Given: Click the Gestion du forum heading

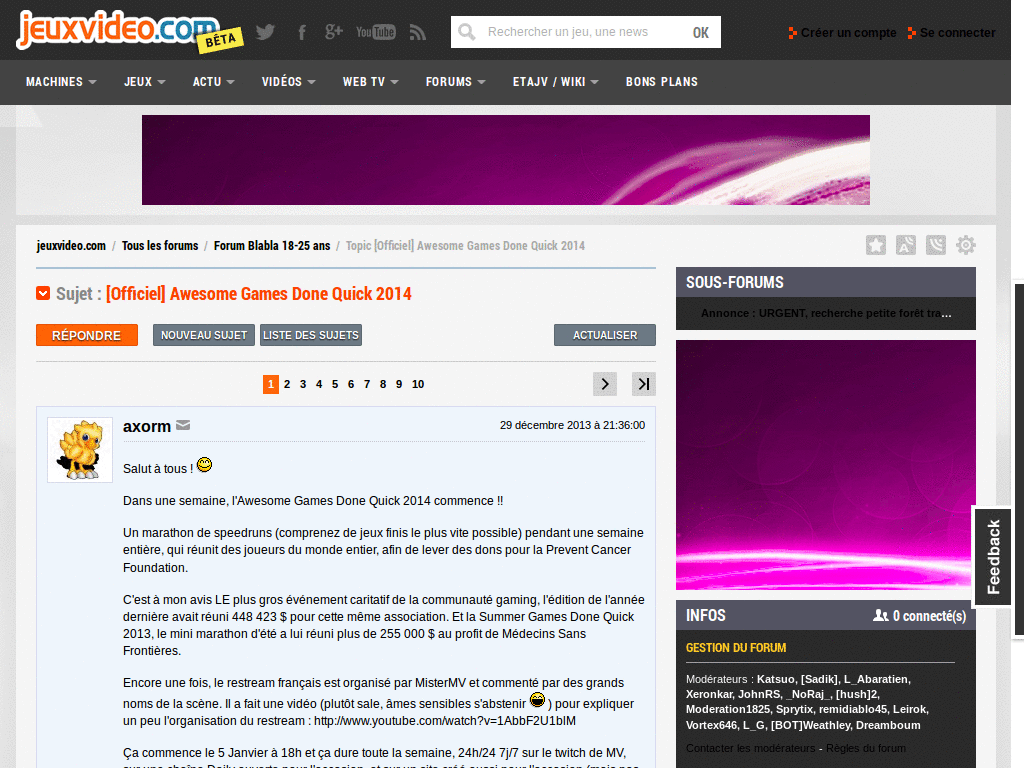Looking at the screenshot, I should click(735, 648).
